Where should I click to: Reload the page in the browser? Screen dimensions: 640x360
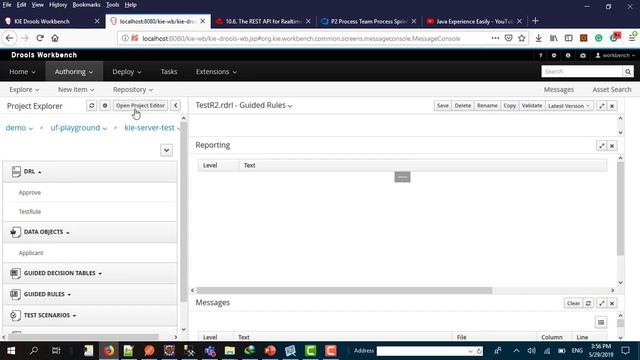(40, 38)
